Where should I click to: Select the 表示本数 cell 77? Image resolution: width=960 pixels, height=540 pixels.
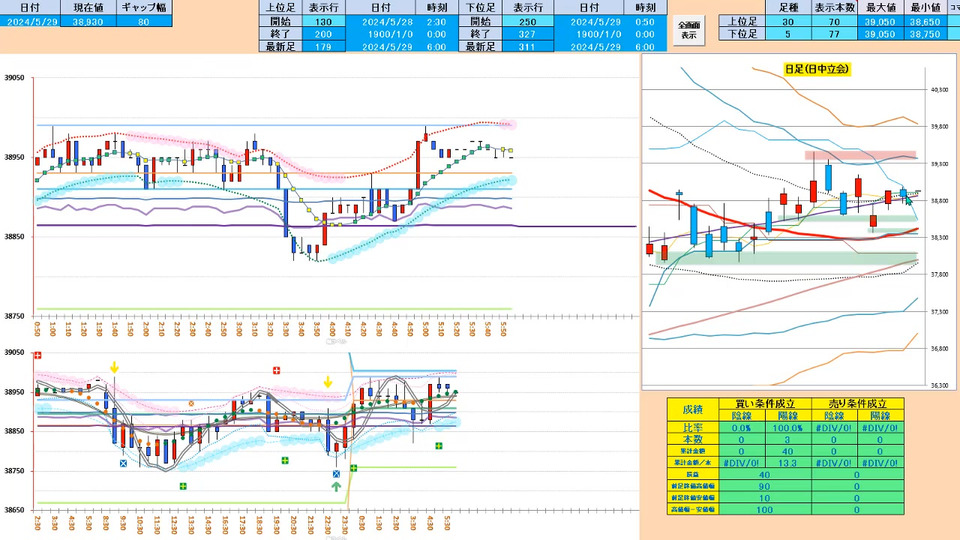[x=834, y=34]
